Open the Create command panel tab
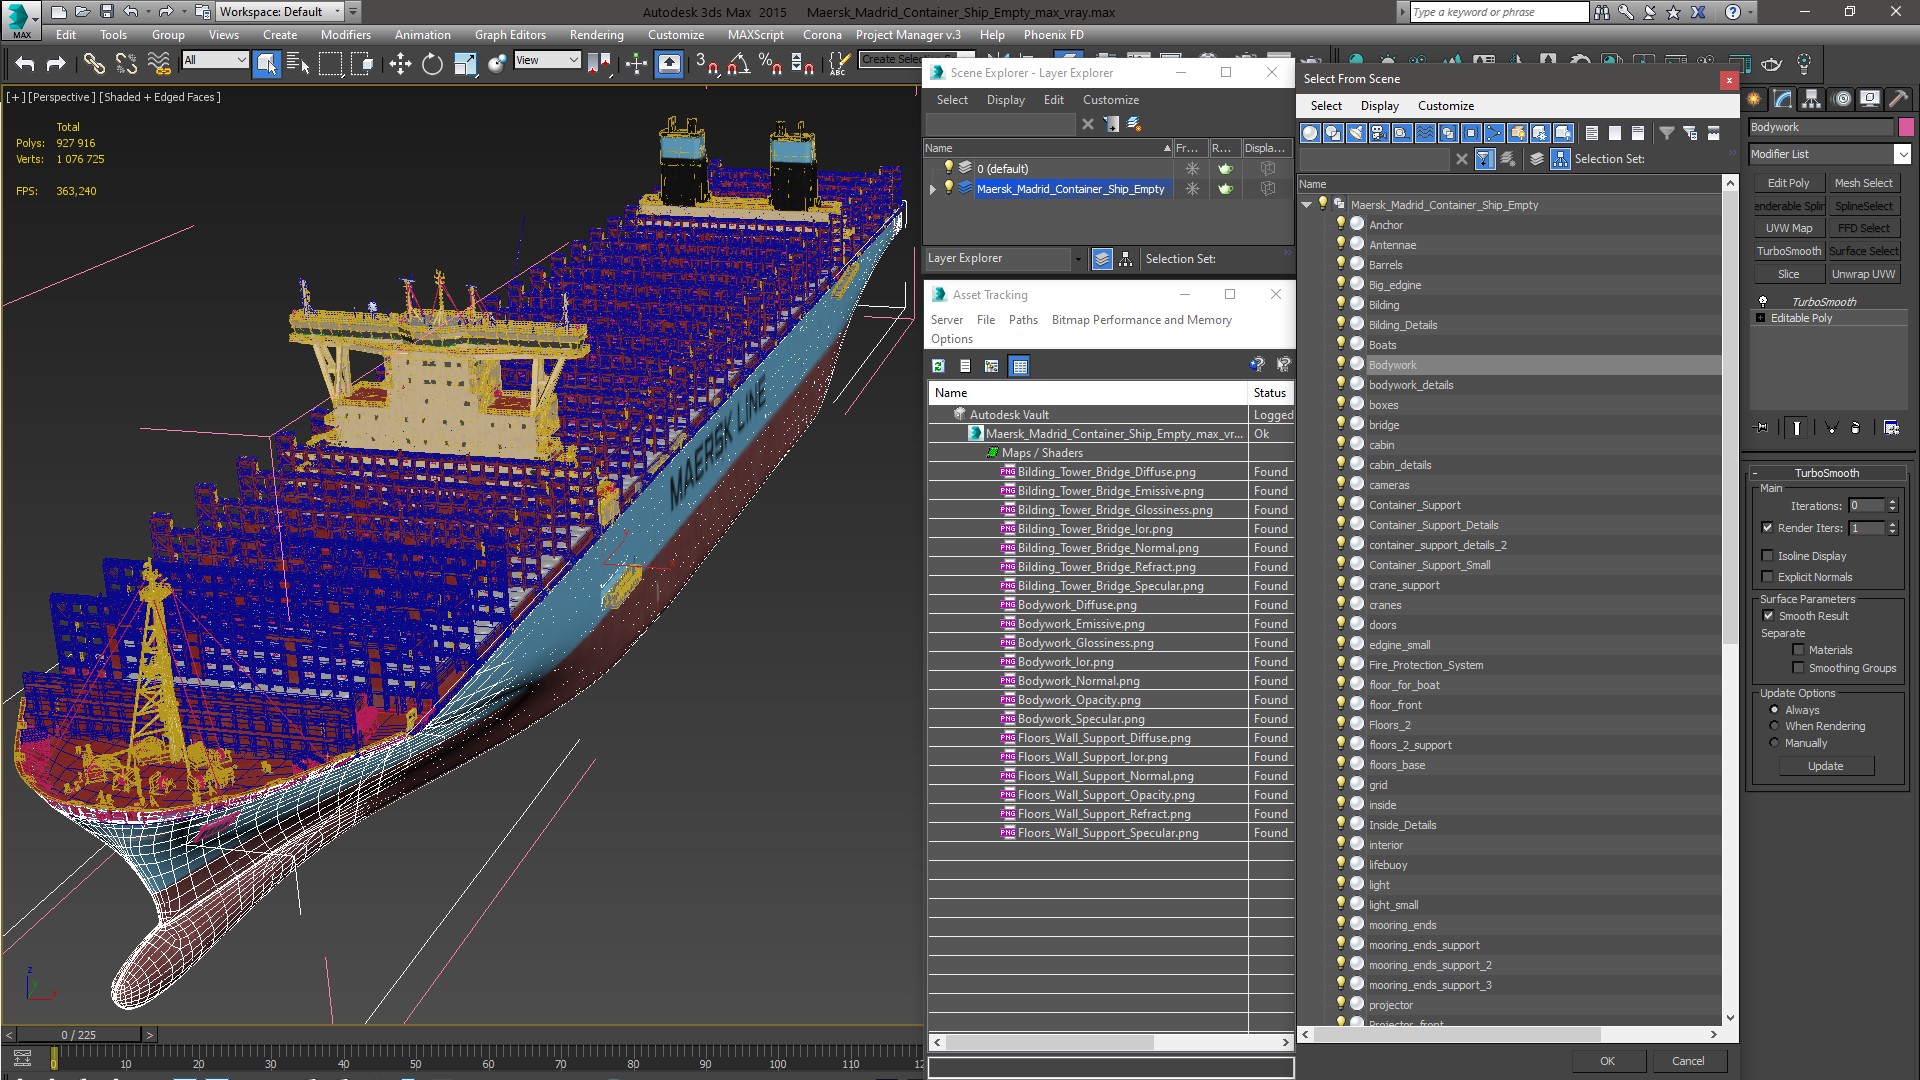 tap(1755, 98)
